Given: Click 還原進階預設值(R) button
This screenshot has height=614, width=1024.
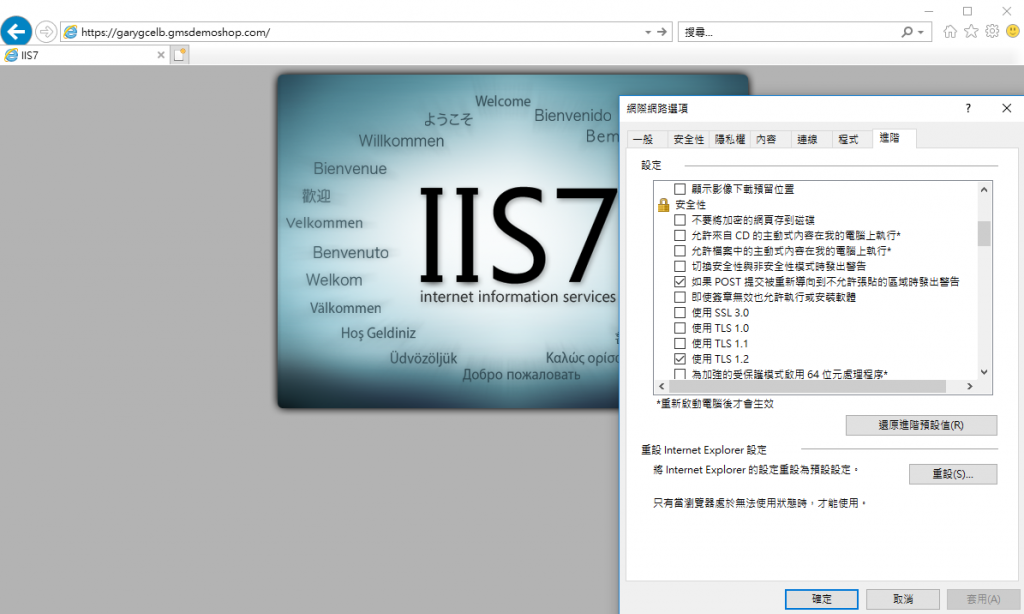Looking at the screenshot, I should [921, 425].
